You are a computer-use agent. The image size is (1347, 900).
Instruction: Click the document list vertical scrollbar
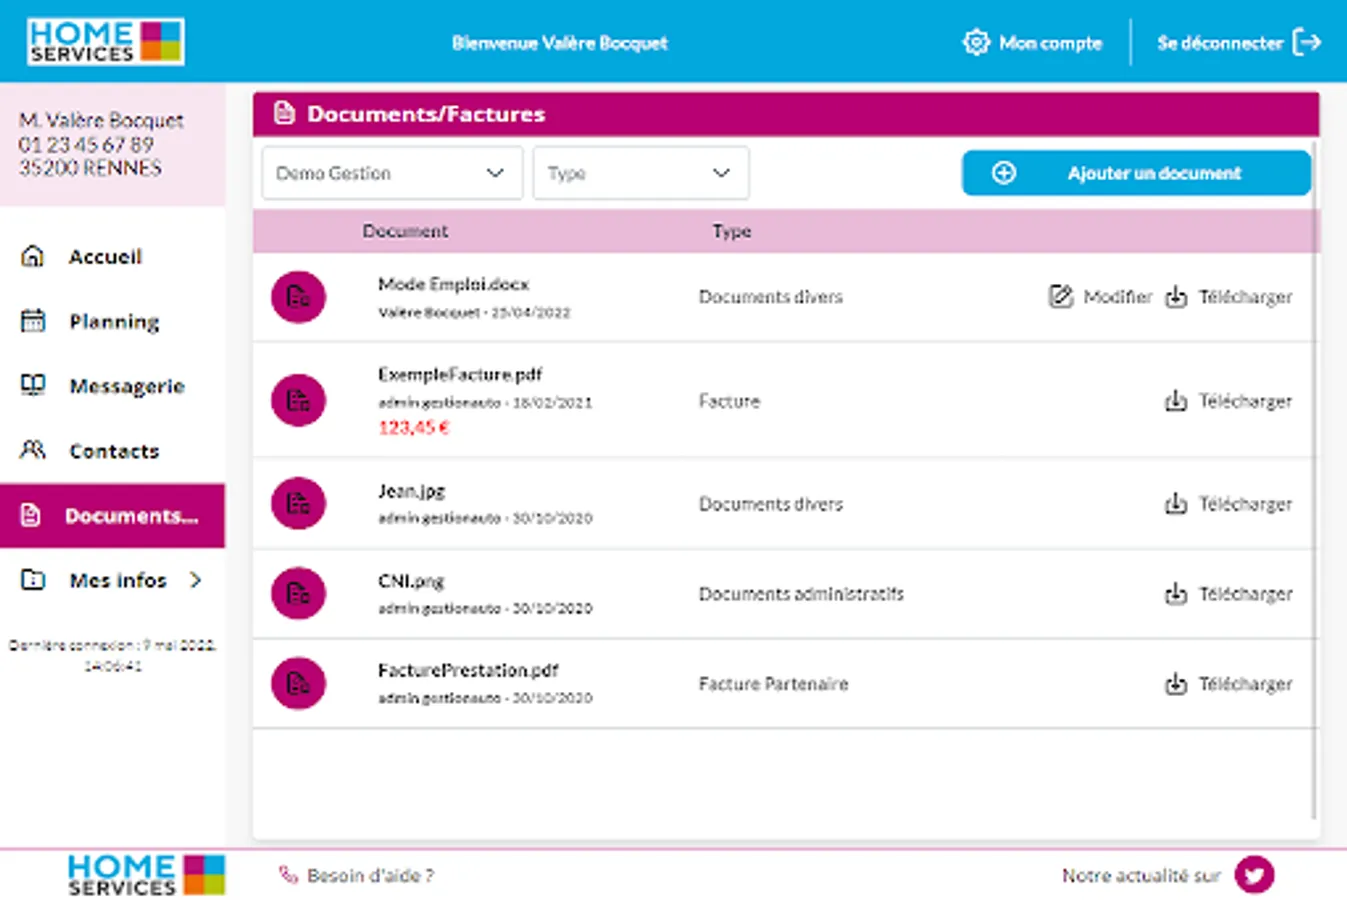click(1314, 480)
